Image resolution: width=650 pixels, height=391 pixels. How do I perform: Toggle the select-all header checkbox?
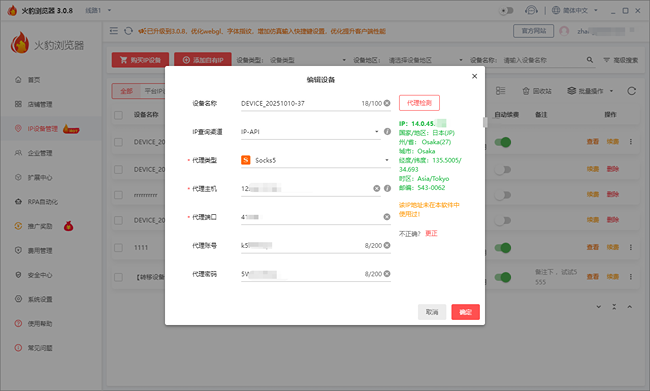pyautogui.click(x=118, y=115)
